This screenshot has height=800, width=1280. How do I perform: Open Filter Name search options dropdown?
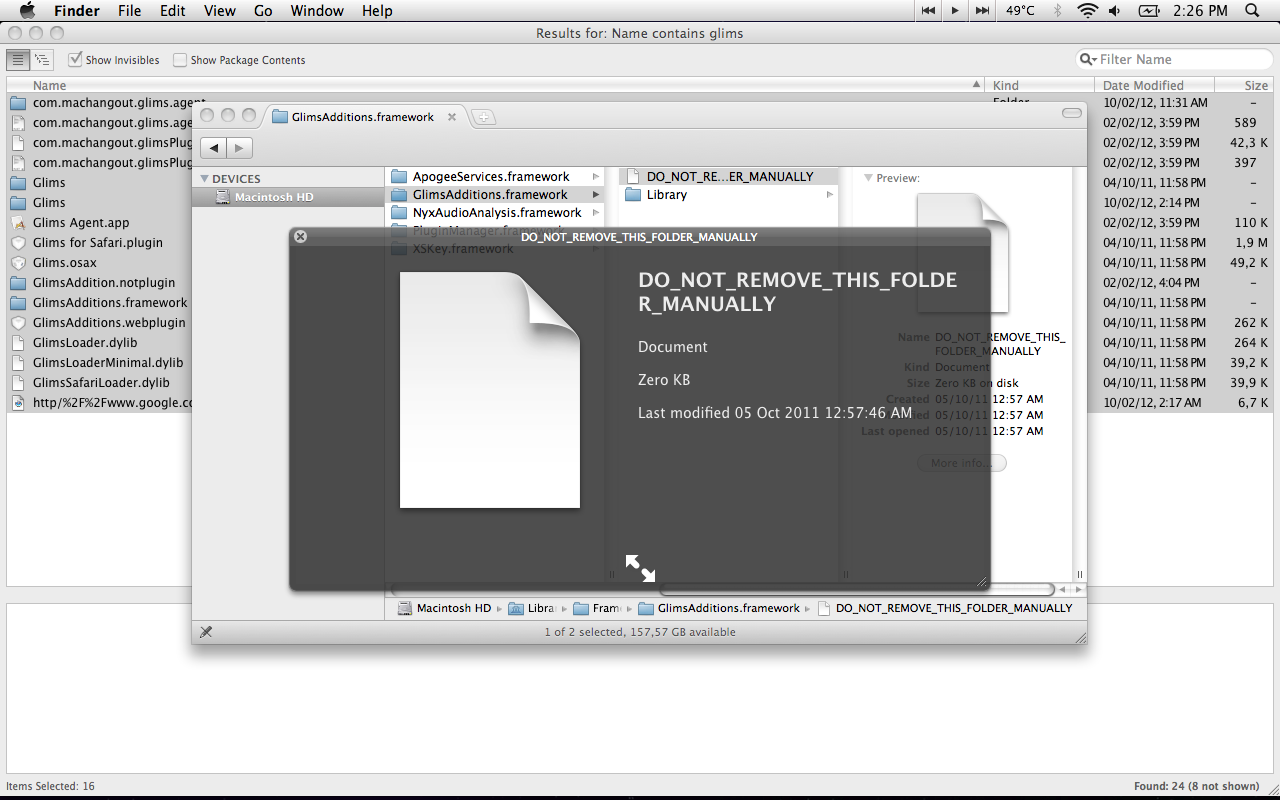tap(1088, 60)
